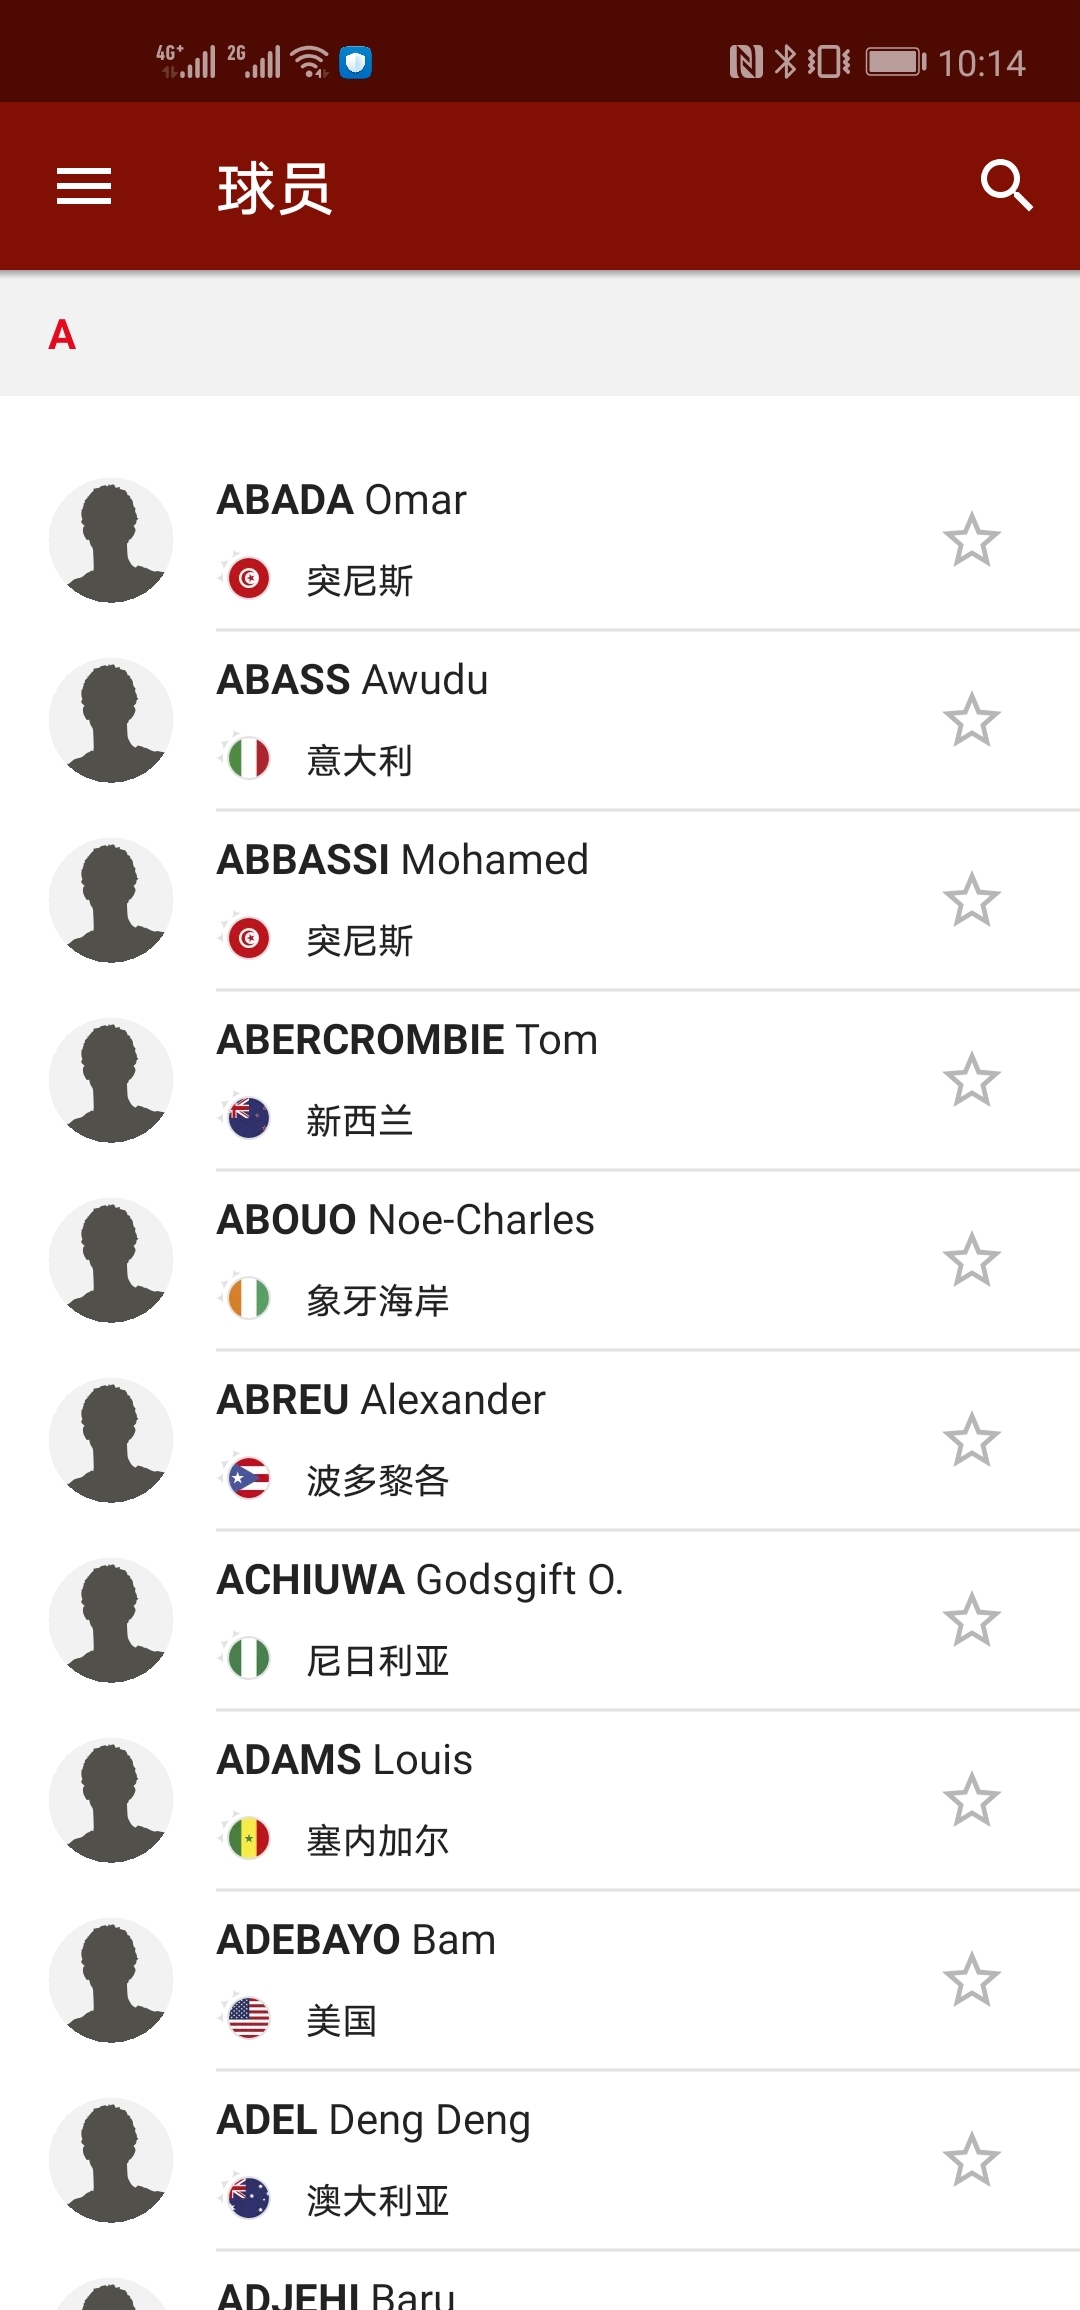Click the Italy flag under ABASS Awudu
This screenshot has width=1080, height=2310.
click(x=248, y=758)
